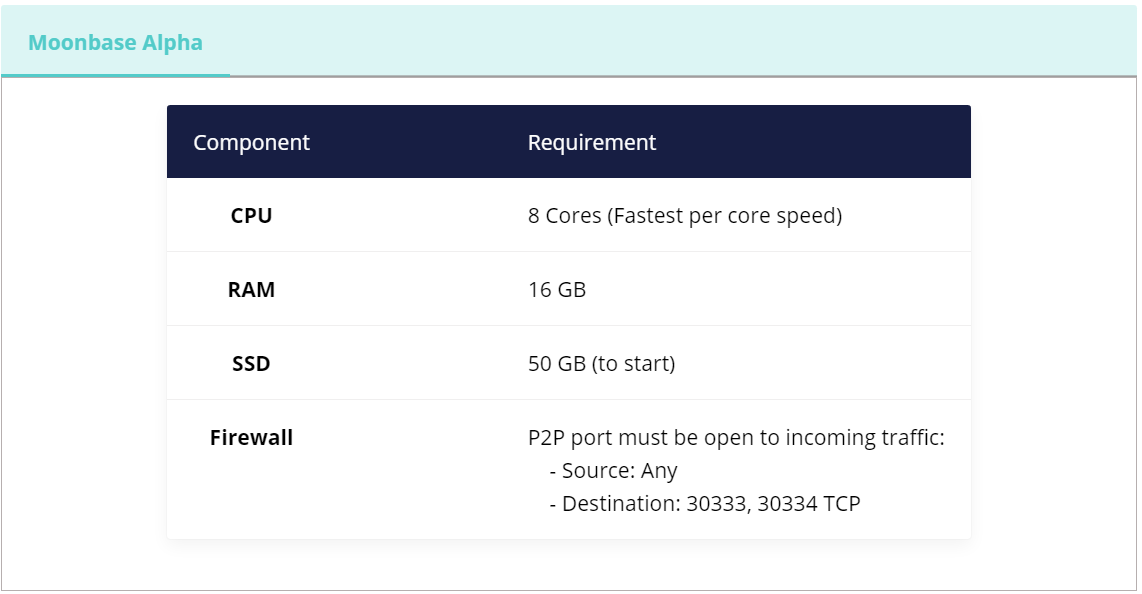Click the "(Fastest per core speed)" note
This screenshot has width=1142, height=594.
click(x=724, y=215)
